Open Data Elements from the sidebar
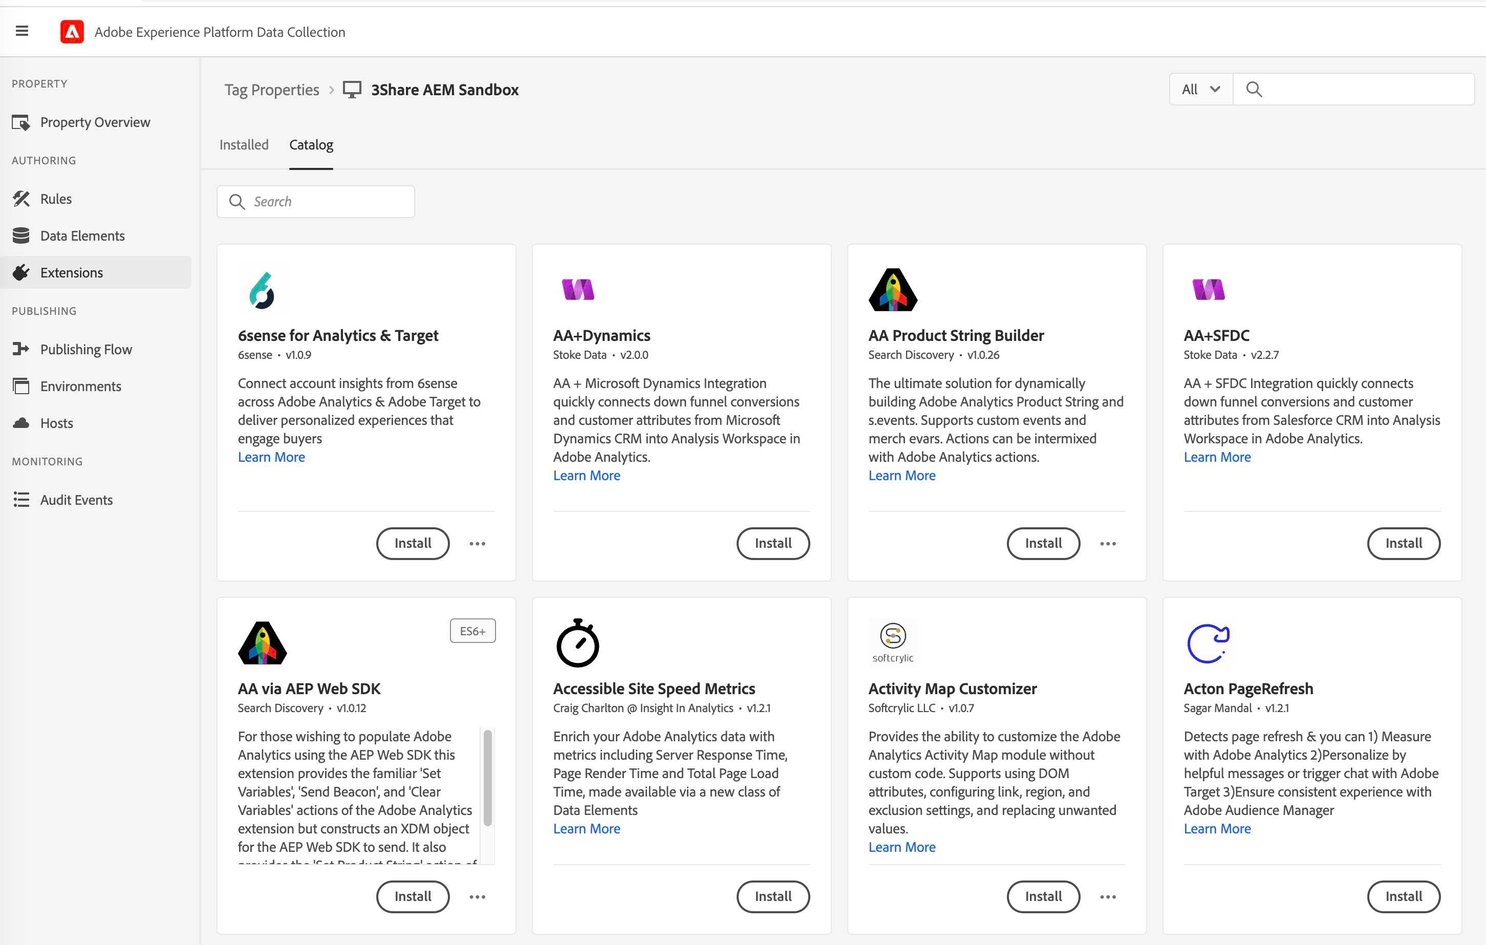Screen dimensions: 1486x945 pos(21,235)
